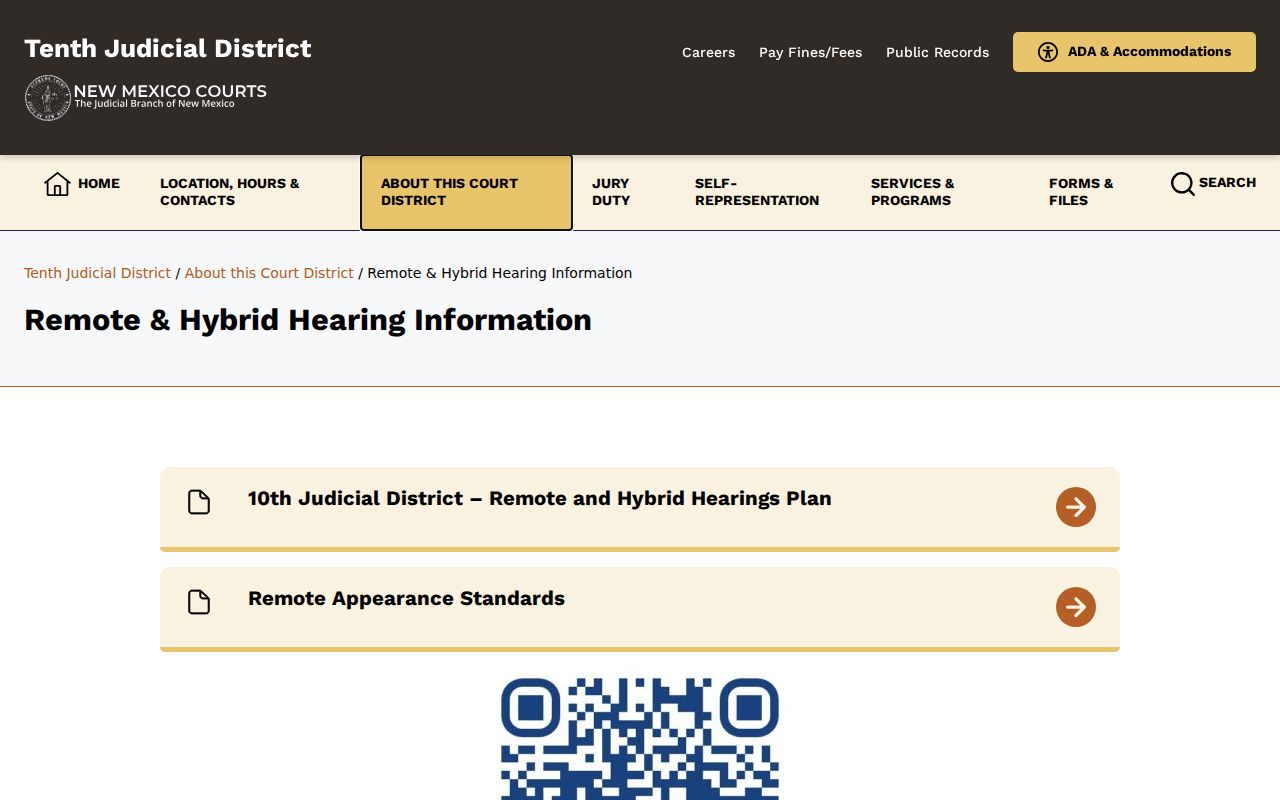Open the About This Court District menu
Screen dimensions: 1280x800
coord(466,192)
